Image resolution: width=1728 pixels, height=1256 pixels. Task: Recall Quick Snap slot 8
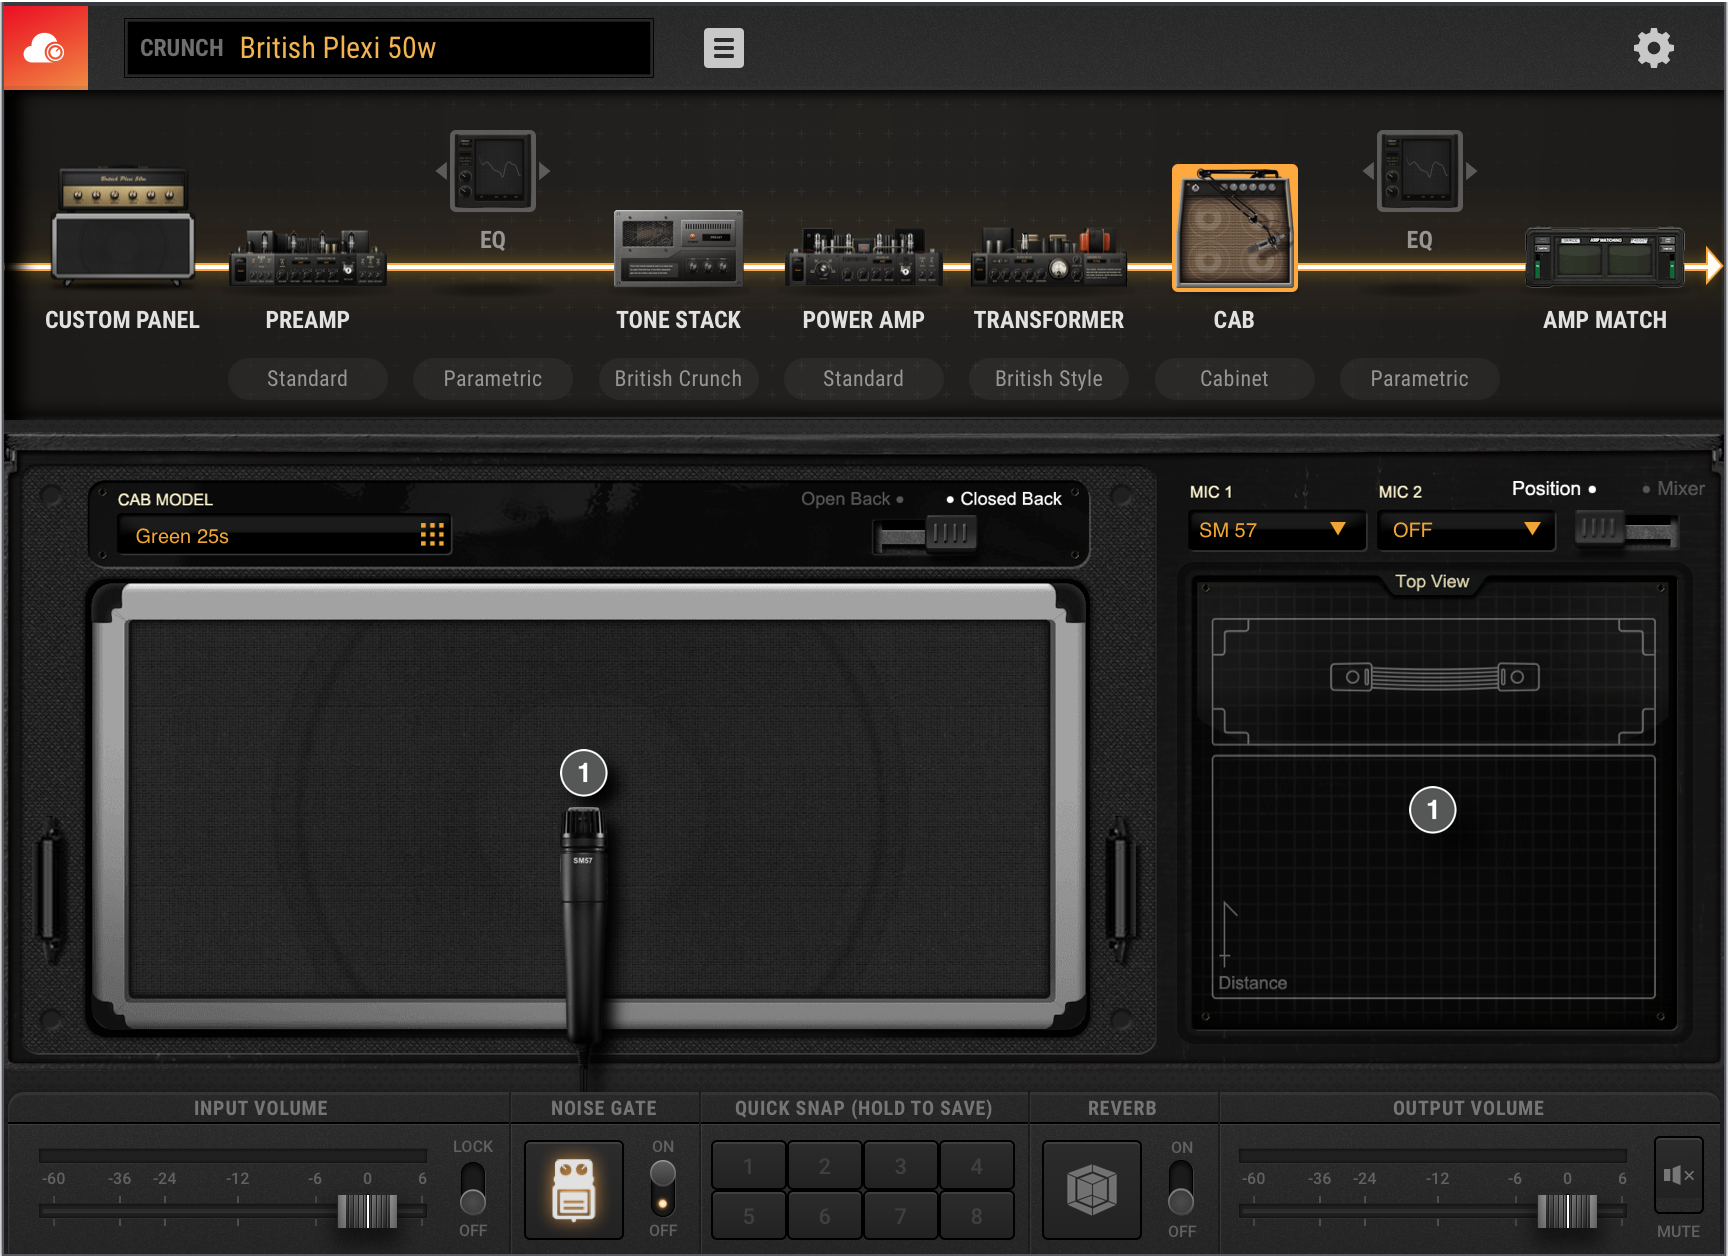(976, 1216)
